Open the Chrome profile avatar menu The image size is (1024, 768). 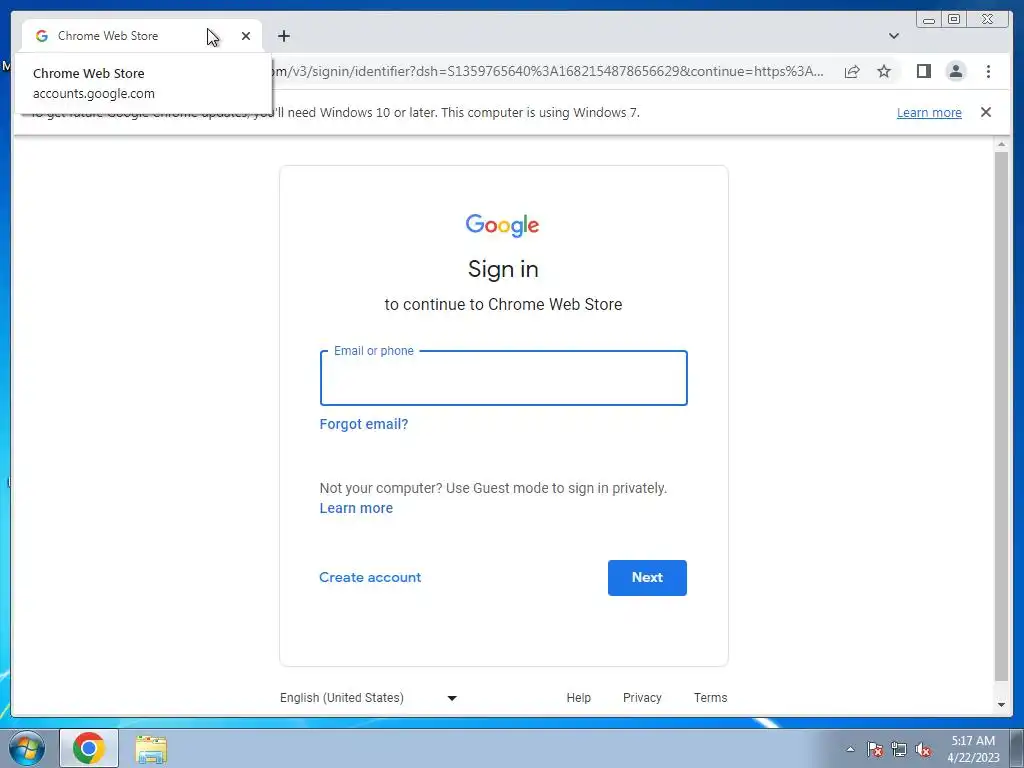[x=955, y=71]
